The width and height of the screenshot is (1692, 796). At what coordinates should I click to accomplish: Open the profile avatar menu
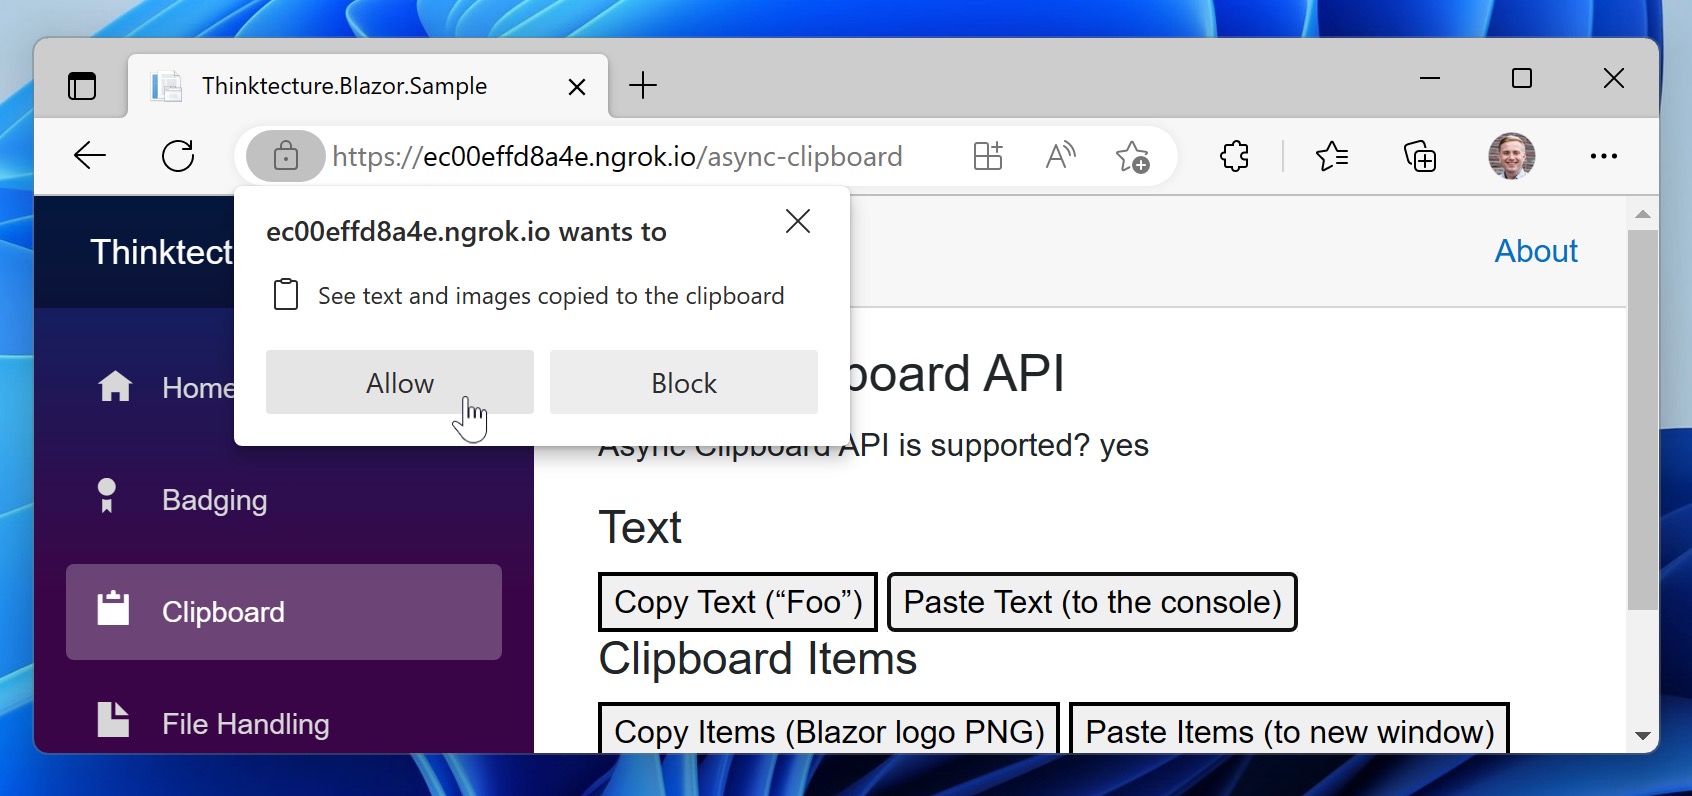tap(1512, 156)
